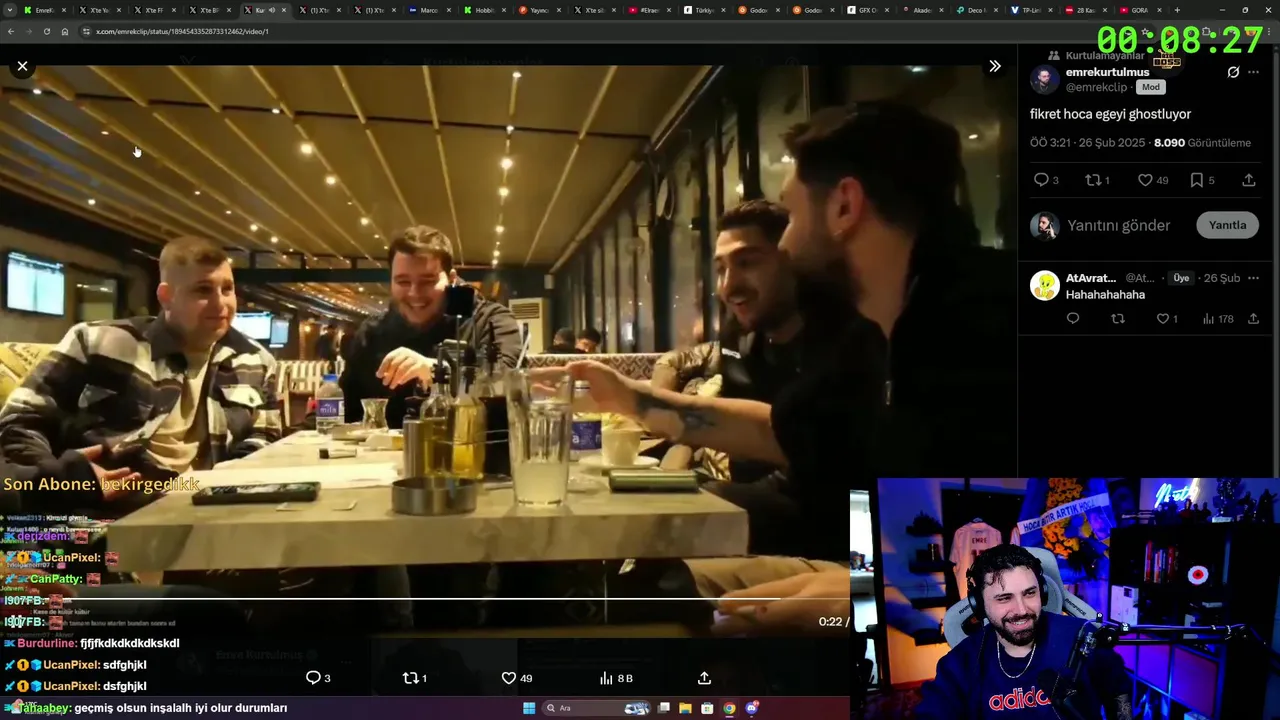The height and width of the screenshot is (720, 1280).
Task: Click the 8.090 Görüntüleme view count
Action: [x=1202, y=143]
